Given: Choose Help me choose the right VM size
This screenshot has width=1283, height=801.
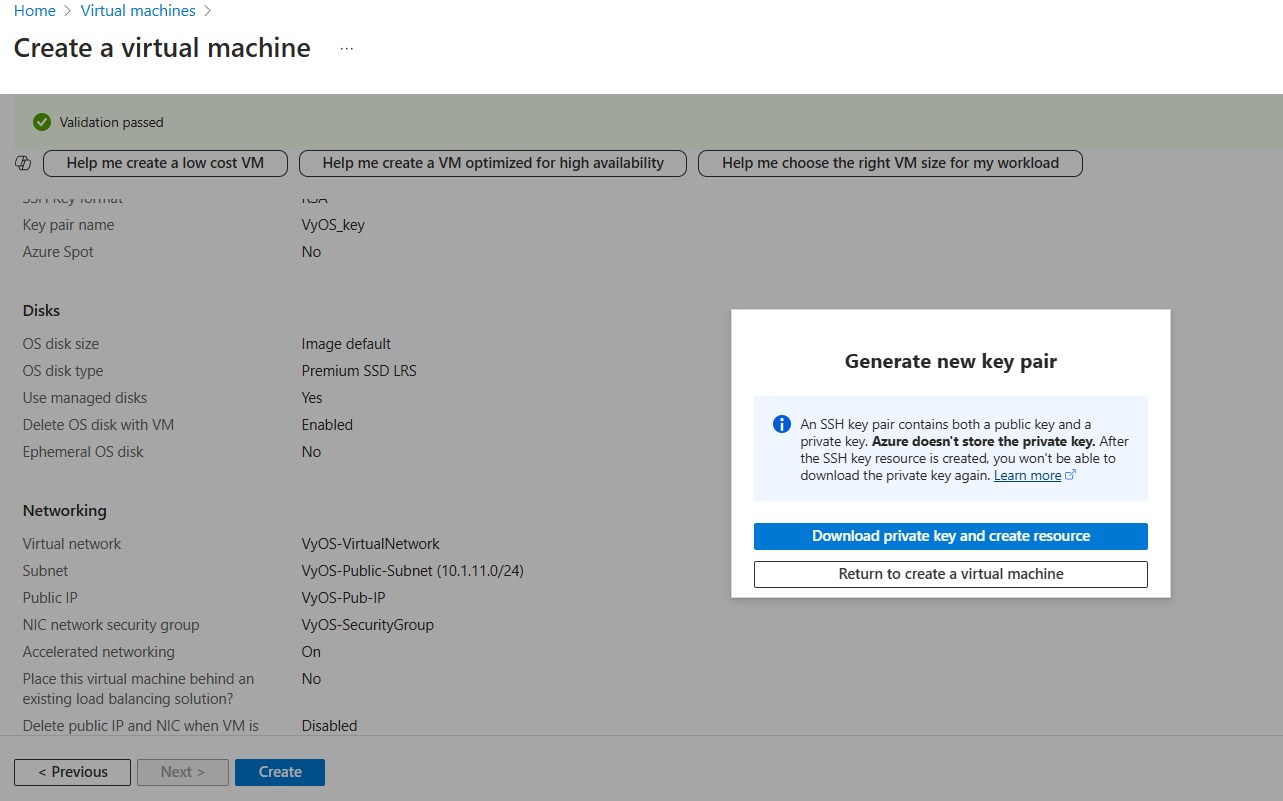Looking at the screenshot, I should tap(889, 162).
